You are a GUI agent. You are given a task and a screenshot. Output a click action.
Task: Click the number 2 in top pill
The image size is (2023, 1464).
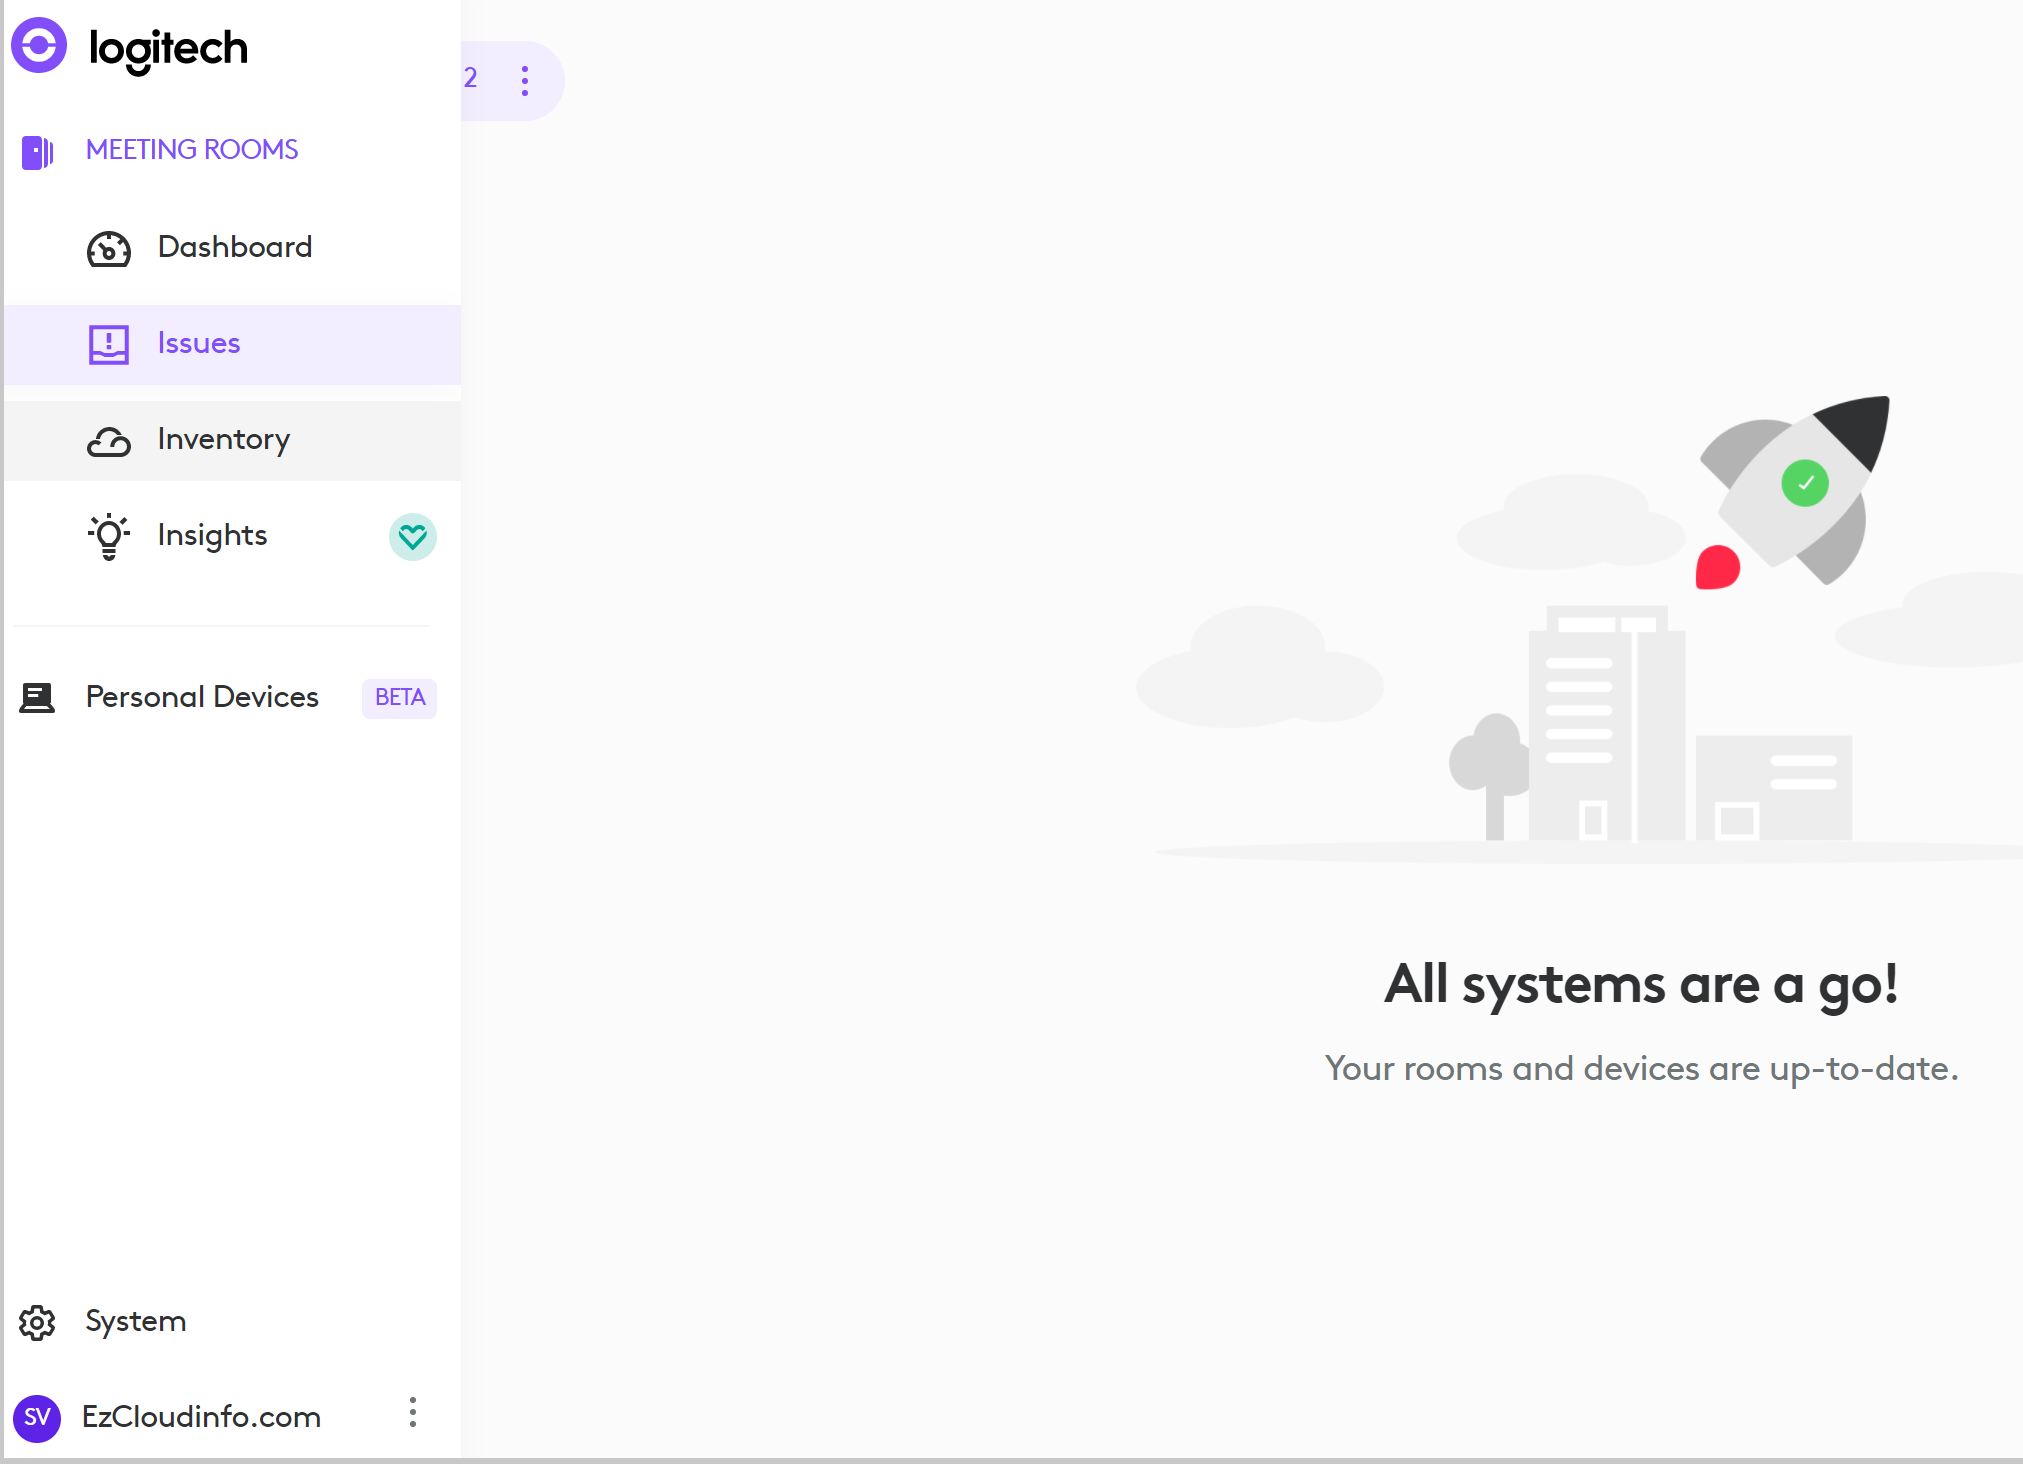click(471, 78)
